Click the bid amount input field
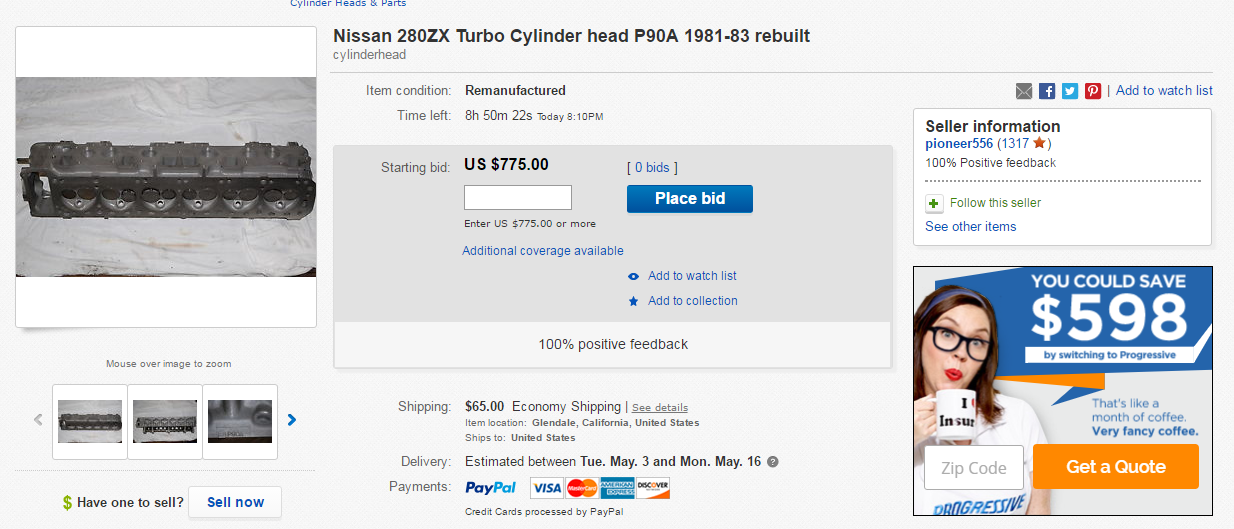Viewport: 1234px width, 529px height. [518, 197]
